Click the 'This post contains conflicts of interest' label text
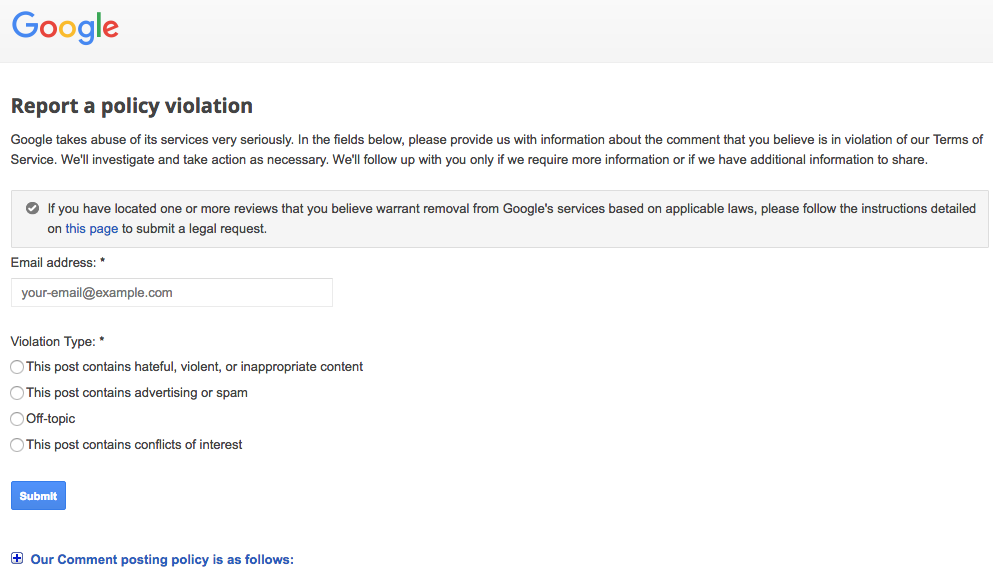The width and height of the screenshot is (993, 581). [134, 445]
